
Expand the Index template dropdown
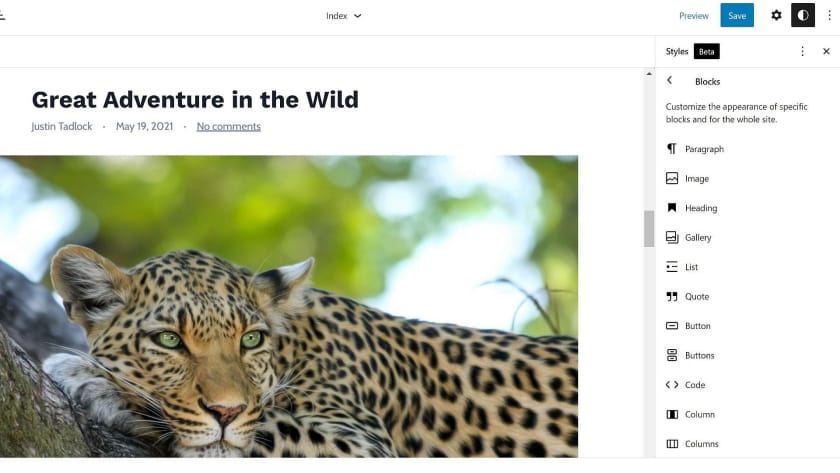pyautogui.click(x=343, y=16)
